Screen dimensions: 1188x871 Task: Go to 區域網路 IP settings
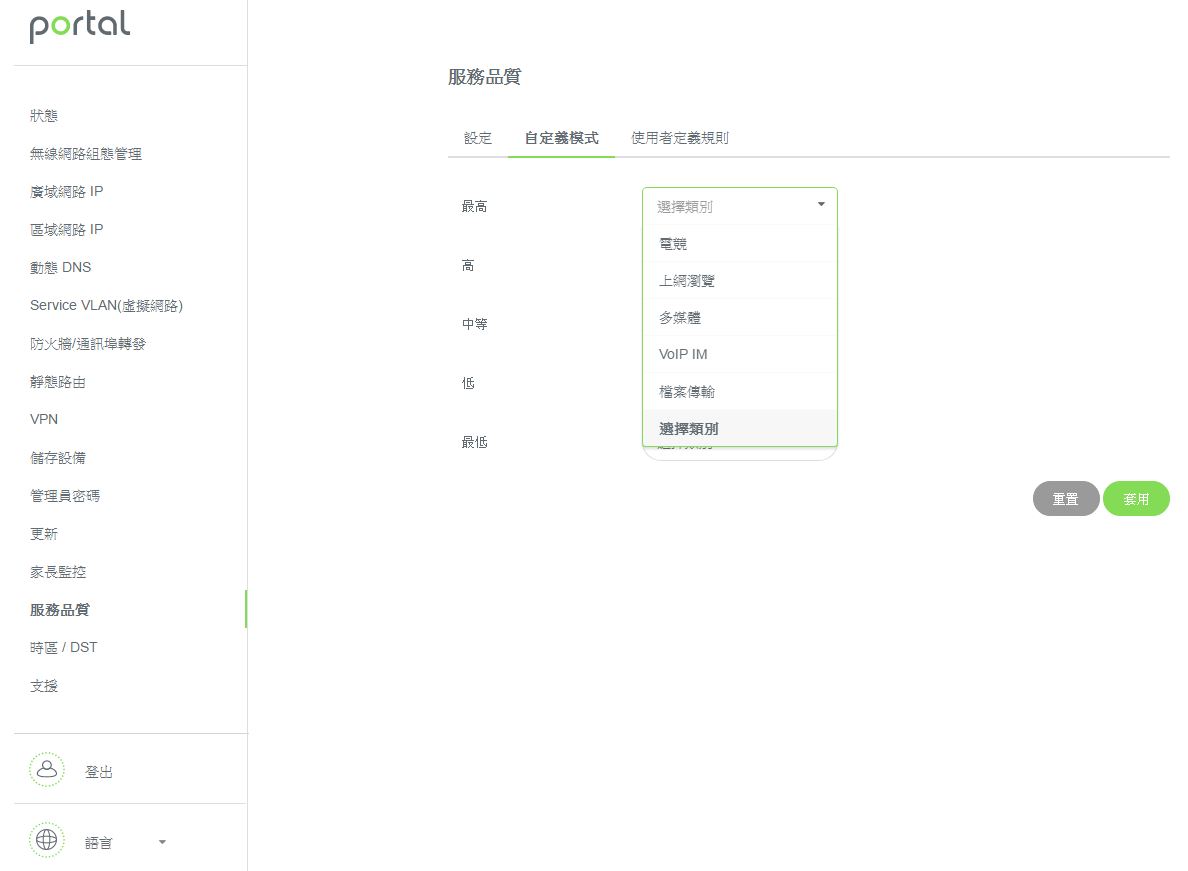coord(67,229)
